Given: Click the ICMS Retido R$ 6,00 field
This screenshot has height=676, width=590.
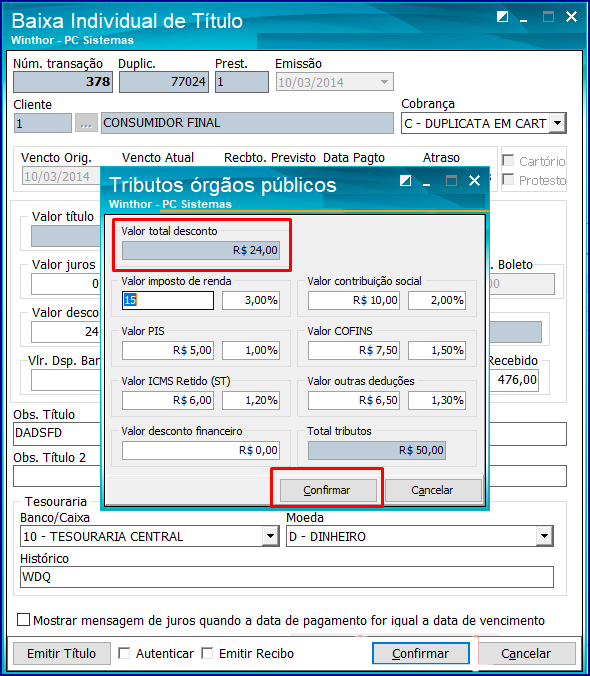Looking at the screenshot, I should [x=168, y=400].
